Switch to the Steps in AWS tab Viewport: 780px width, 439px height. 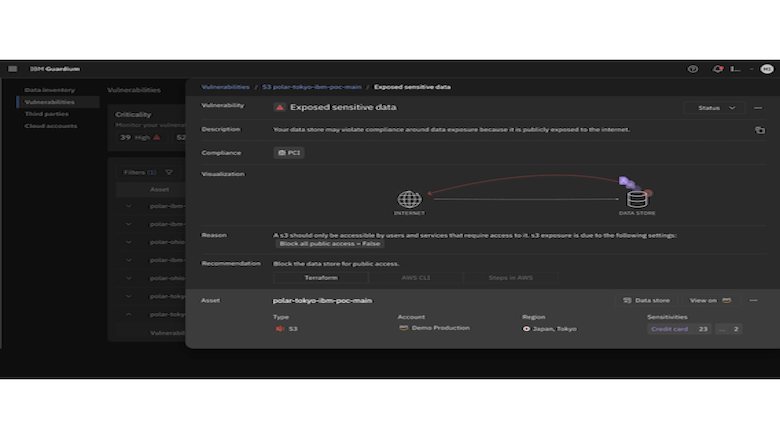510,278
